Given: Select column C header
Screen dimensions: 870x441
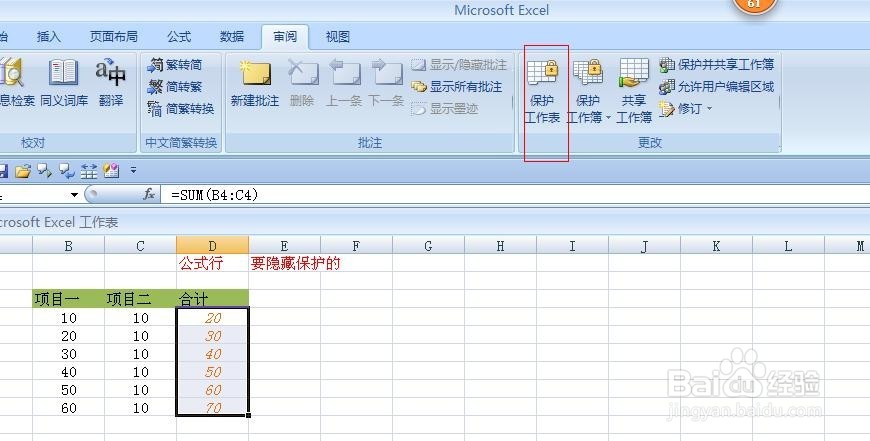Looking at the screenshot, I should coord(140,246).
